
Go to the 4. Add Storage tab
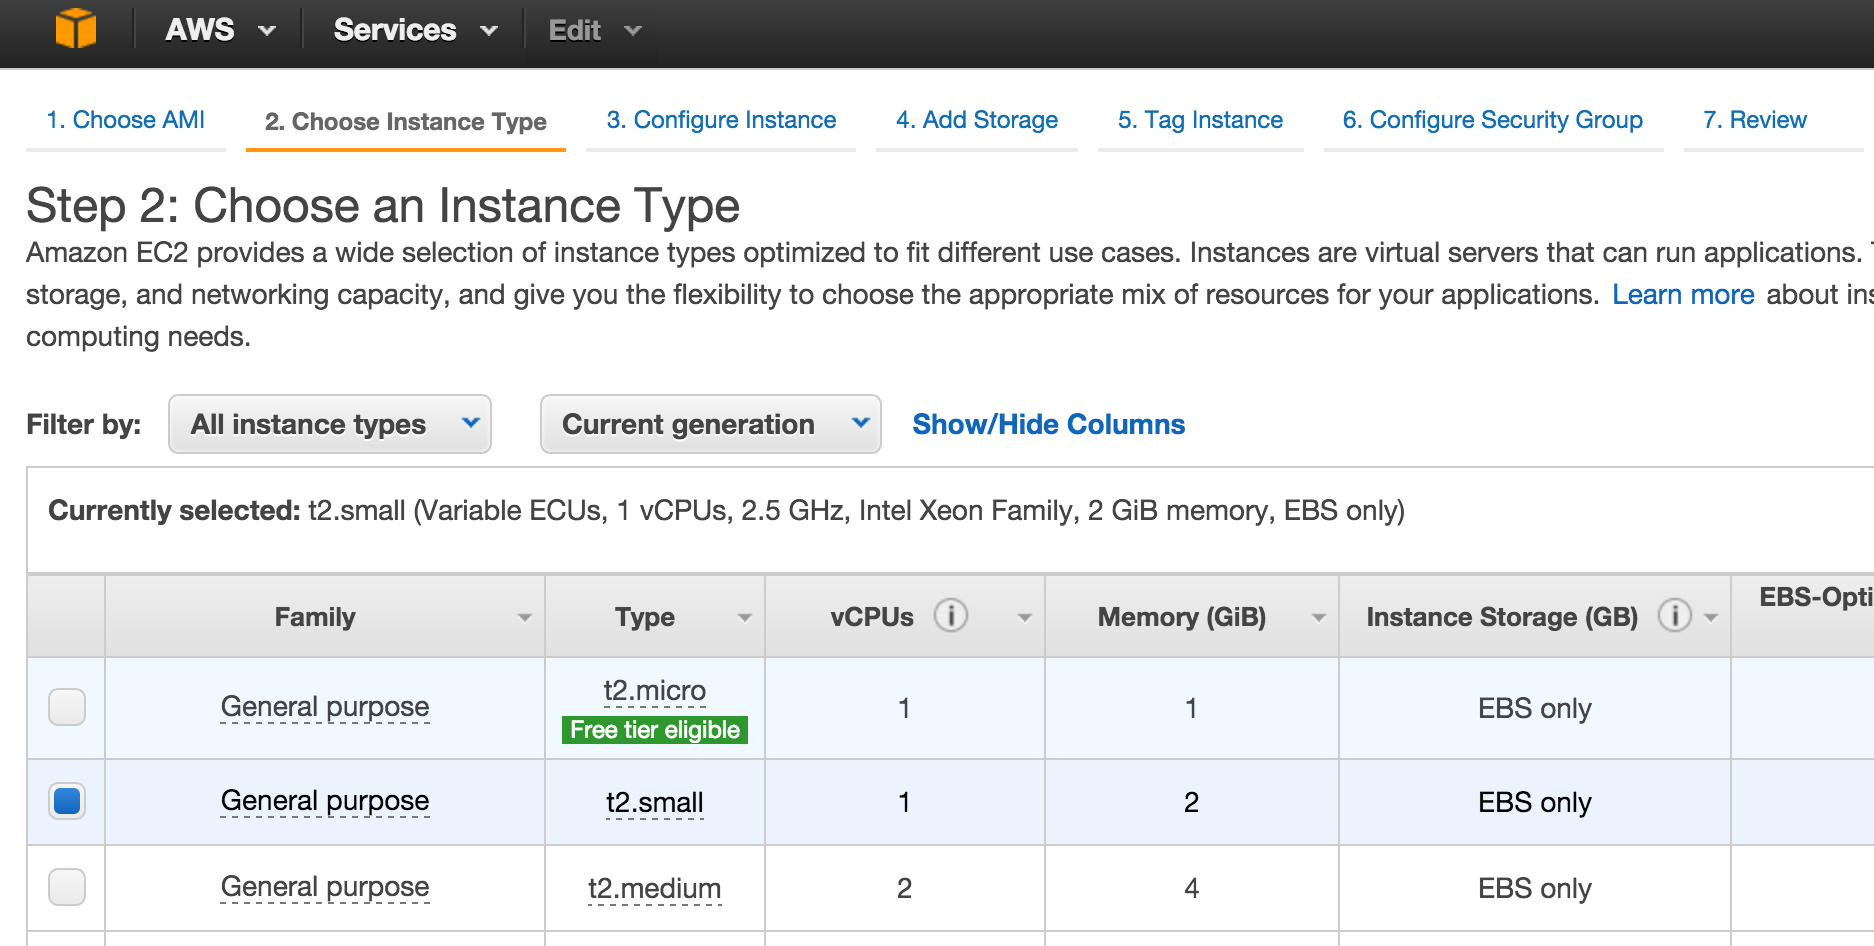[977, 120]
